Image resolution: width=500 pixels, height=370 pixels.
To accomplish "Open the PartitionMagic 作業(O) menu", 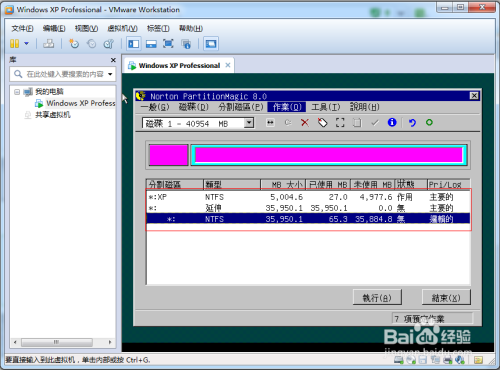I will point(287,107).
